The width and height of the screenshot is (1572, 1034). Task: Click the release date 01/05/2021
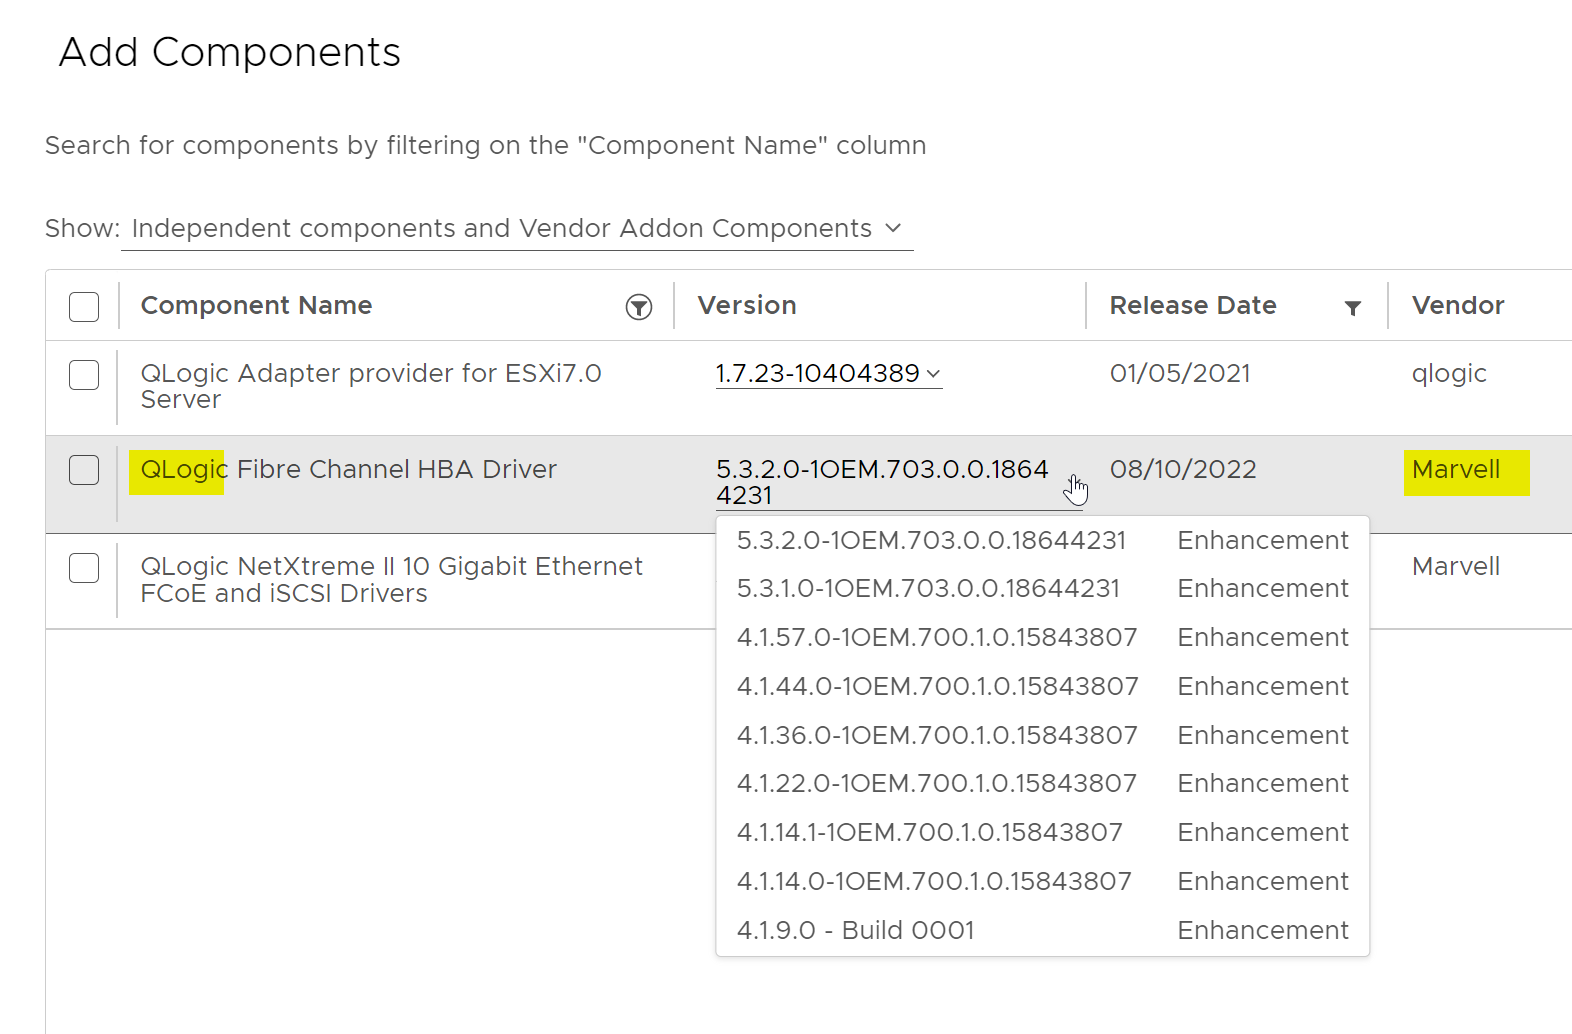click(1180, 374)
